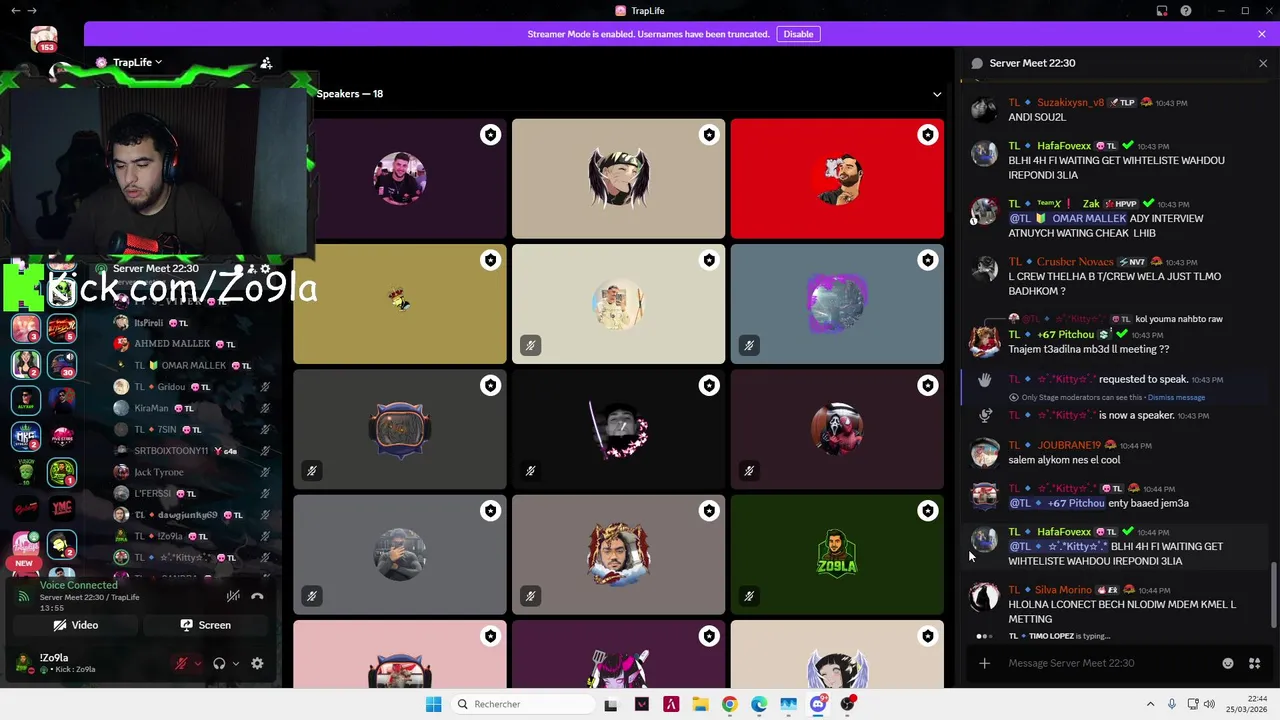Open the Five Stars server icon
Viewport: 1280px width, 720px height.
62,437
